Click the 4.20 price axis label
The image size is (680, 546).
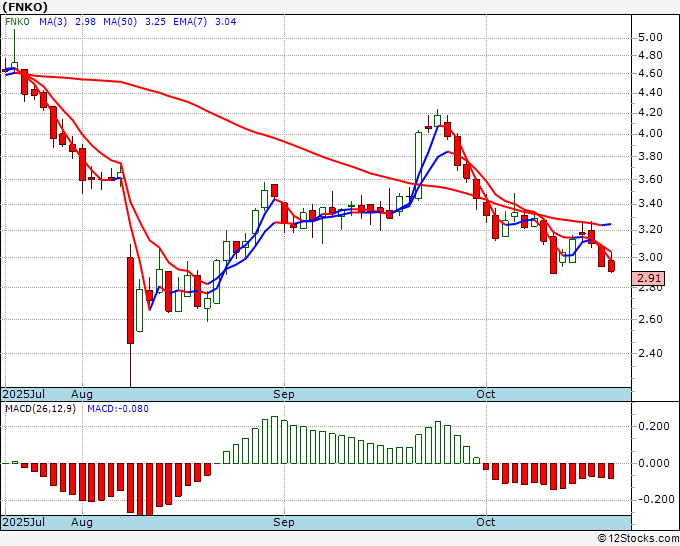tap(650, 113)
